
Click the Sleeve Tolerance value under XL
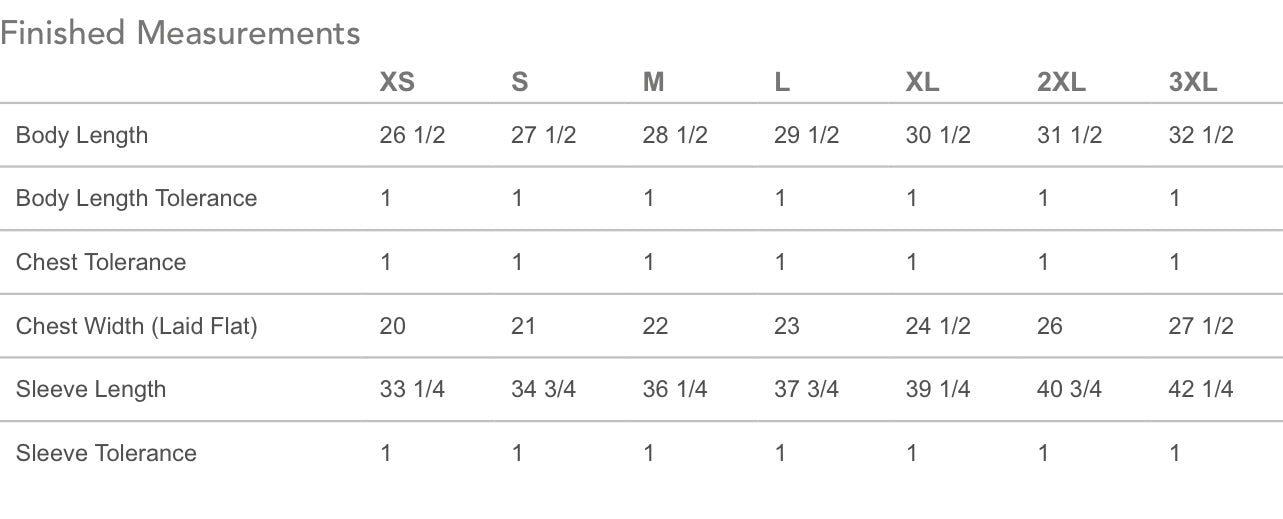pyautogui.click(x=912, y=453)
